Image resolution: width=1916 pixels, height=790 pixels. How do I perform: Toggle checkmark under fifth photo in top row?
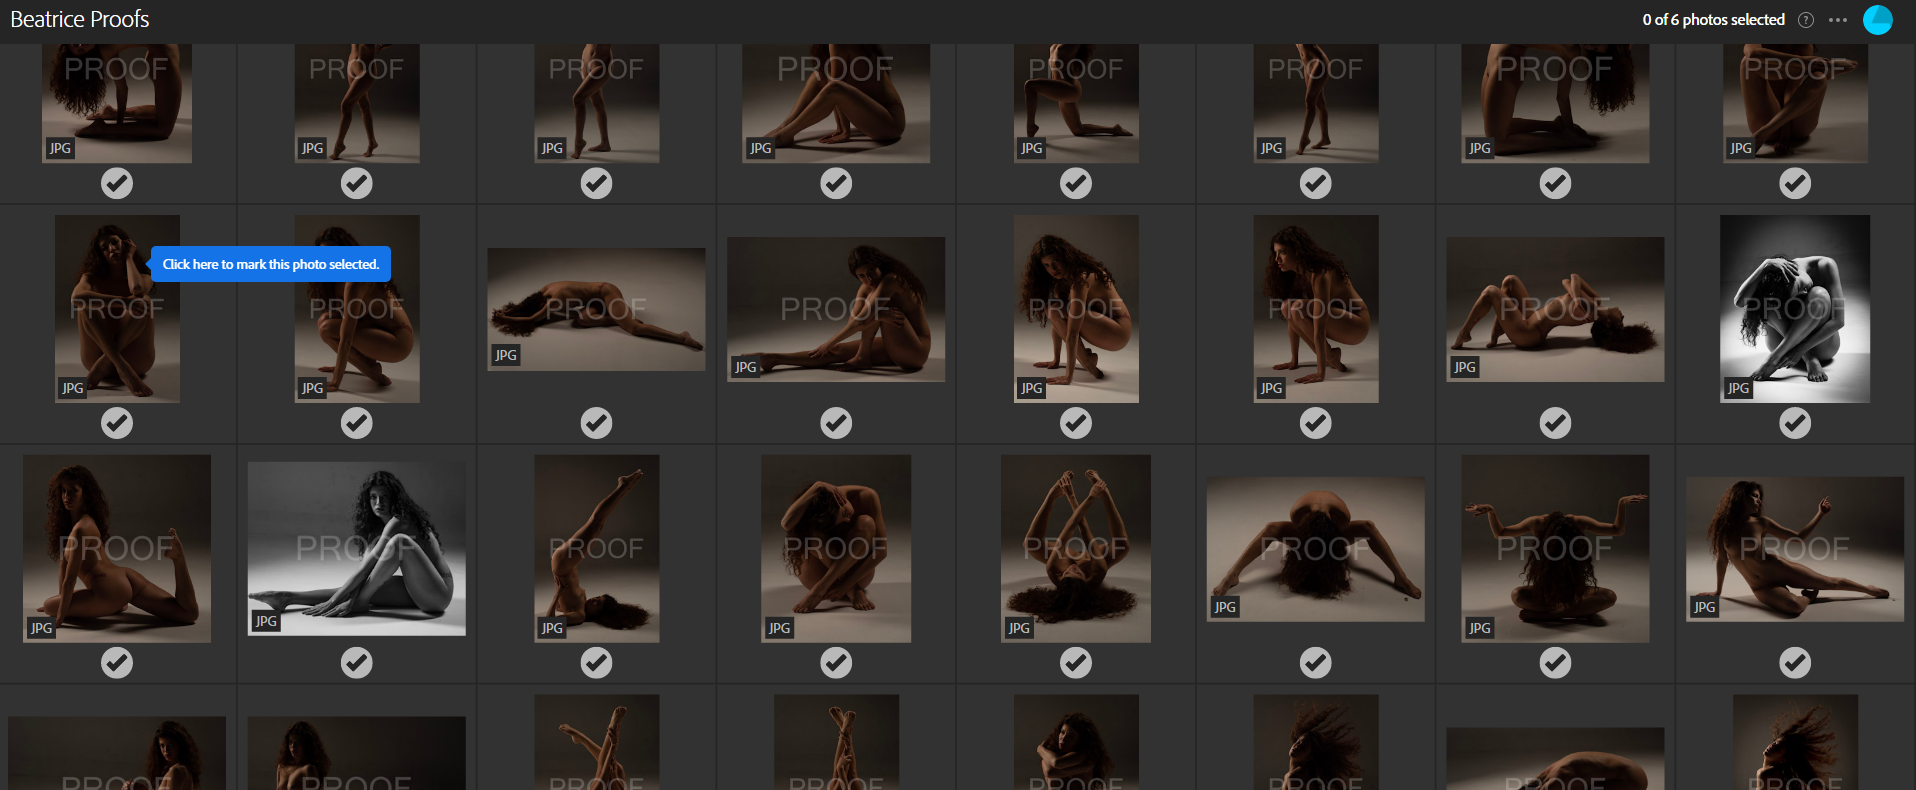coord(1076,183)
